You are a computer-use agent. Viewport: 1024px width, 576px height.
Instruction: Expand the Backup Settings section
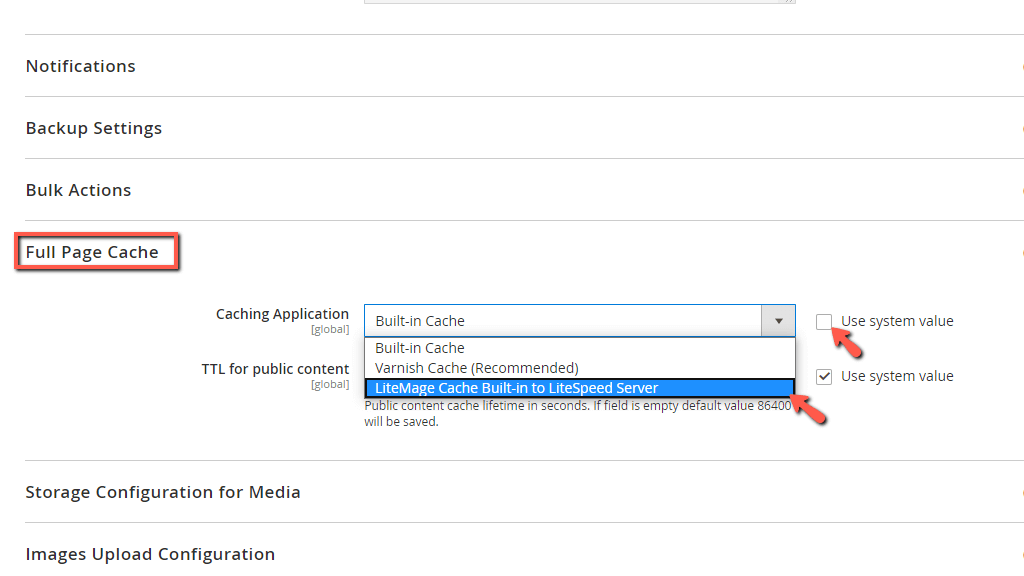pyautogui.click(x=93, y=128)
